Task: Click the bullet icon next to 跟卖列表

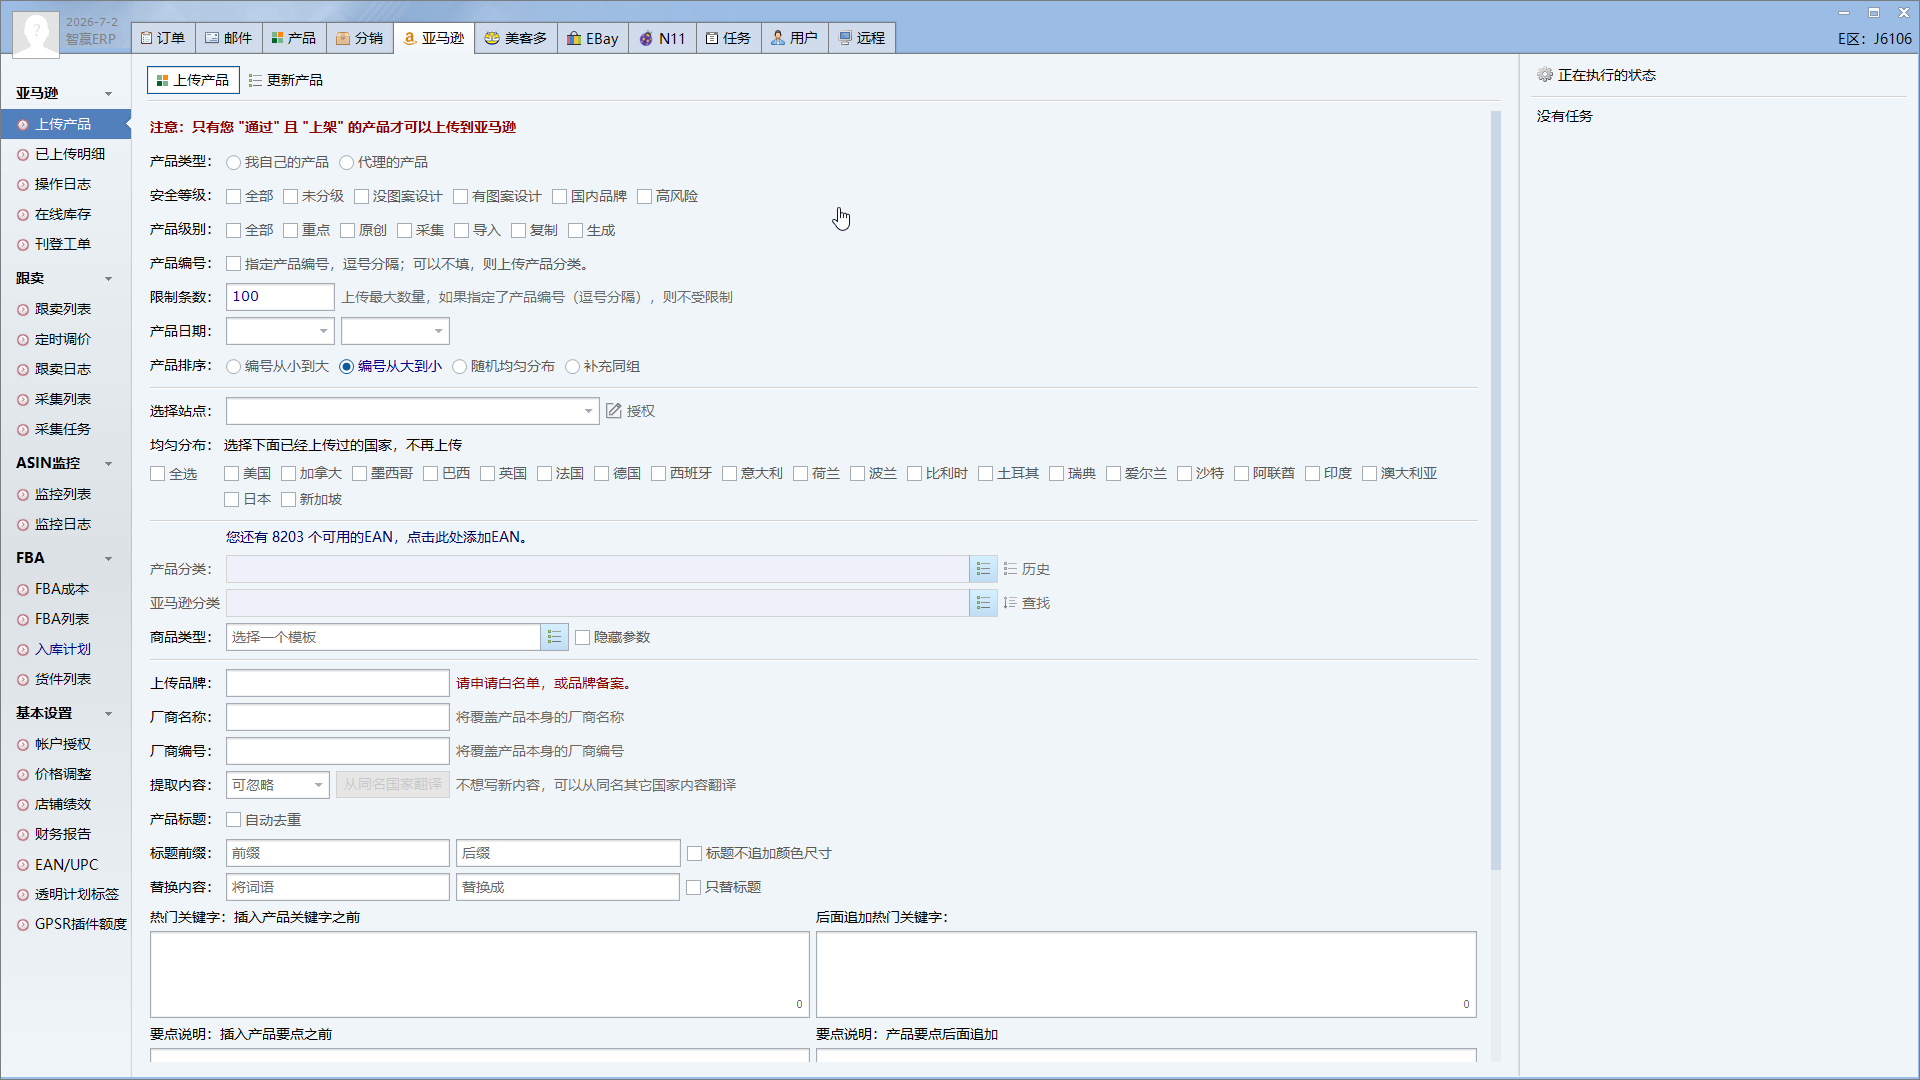Action: (22, 310)
